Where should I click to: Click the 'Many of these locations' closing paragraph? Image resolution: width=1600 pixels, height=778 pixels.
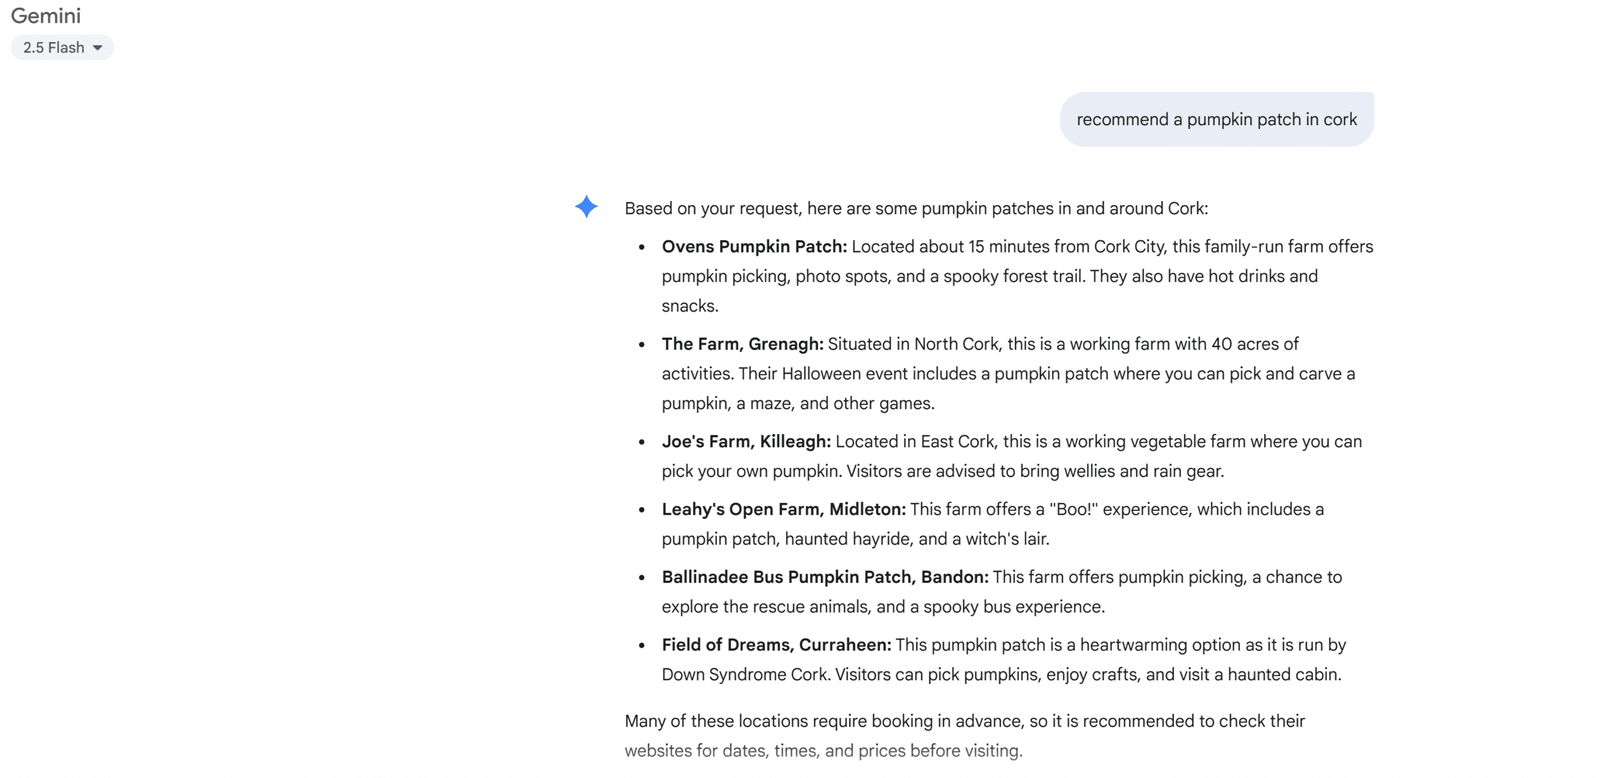pyautogui.click(x=964, y=722)
